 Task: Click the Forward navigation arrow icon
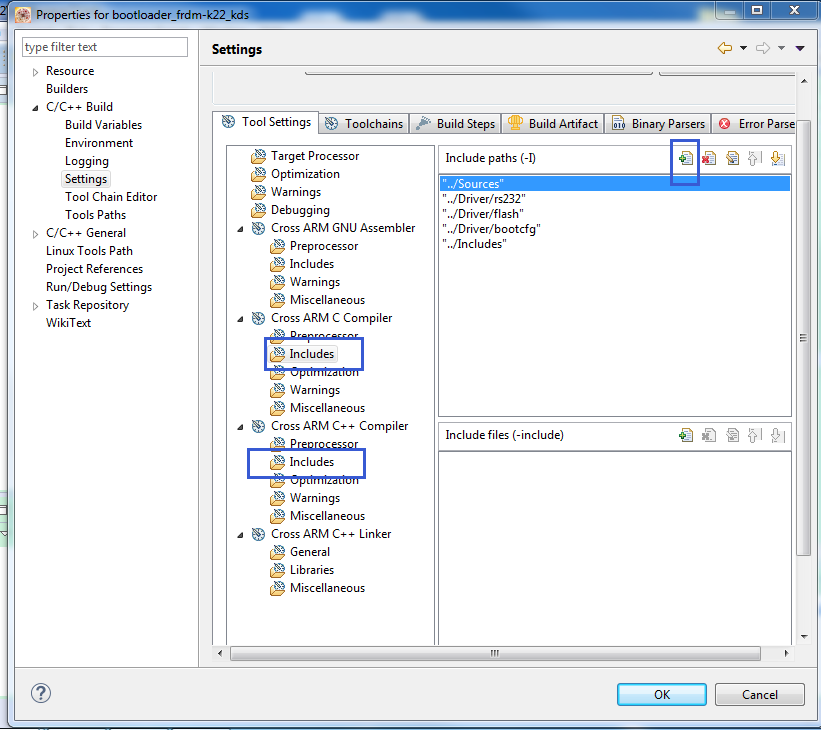click(x=763, y=48)
